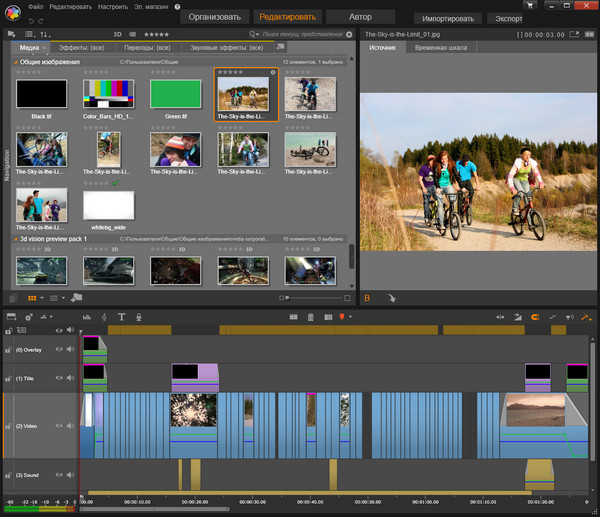Click the orange marker icon in timeline toolbar
Viewport: 600px width, 517px height.
[342, 317]
